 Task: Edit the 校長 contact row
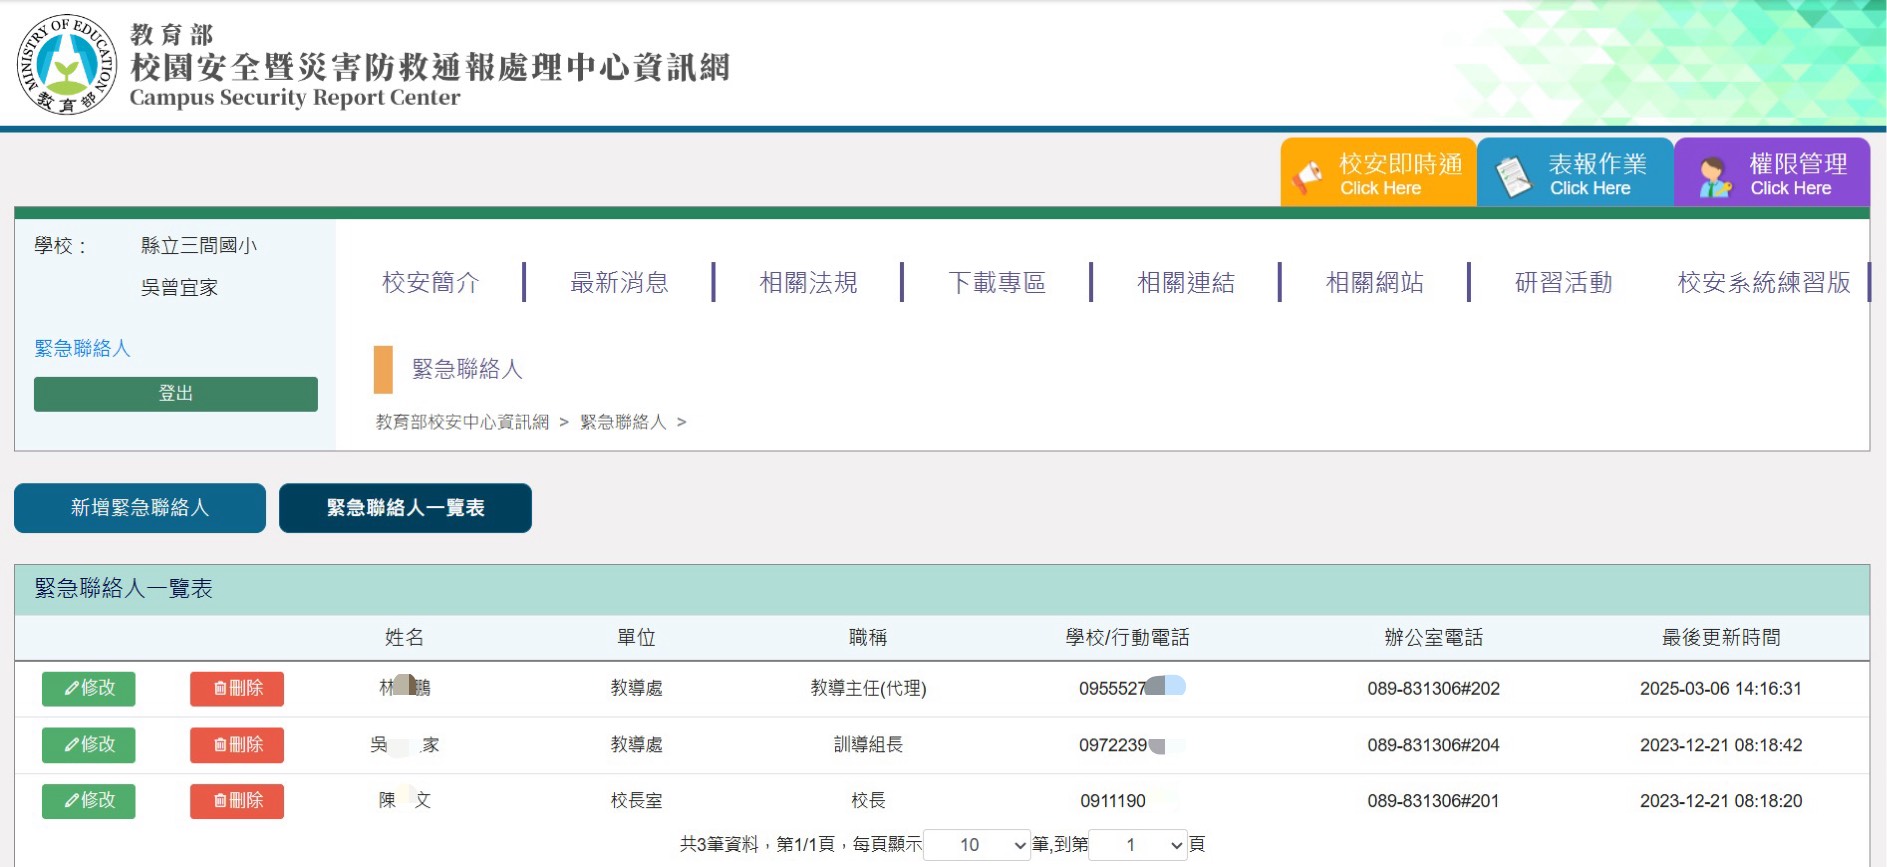point(89,801)
